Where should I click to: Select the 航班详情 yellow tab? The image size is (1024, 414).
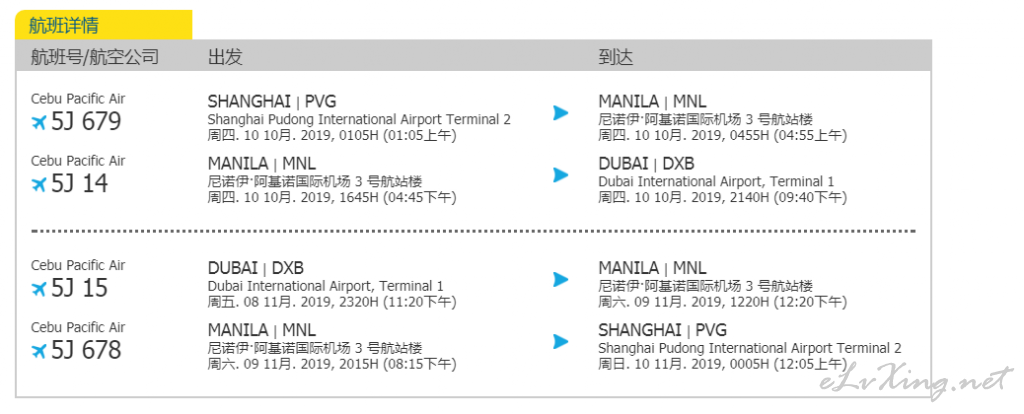104,25
